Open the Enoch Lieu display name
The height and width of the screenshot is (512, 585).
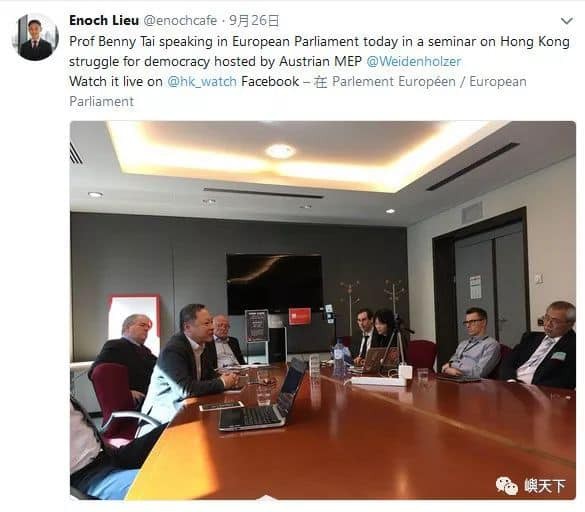point(104,21)
